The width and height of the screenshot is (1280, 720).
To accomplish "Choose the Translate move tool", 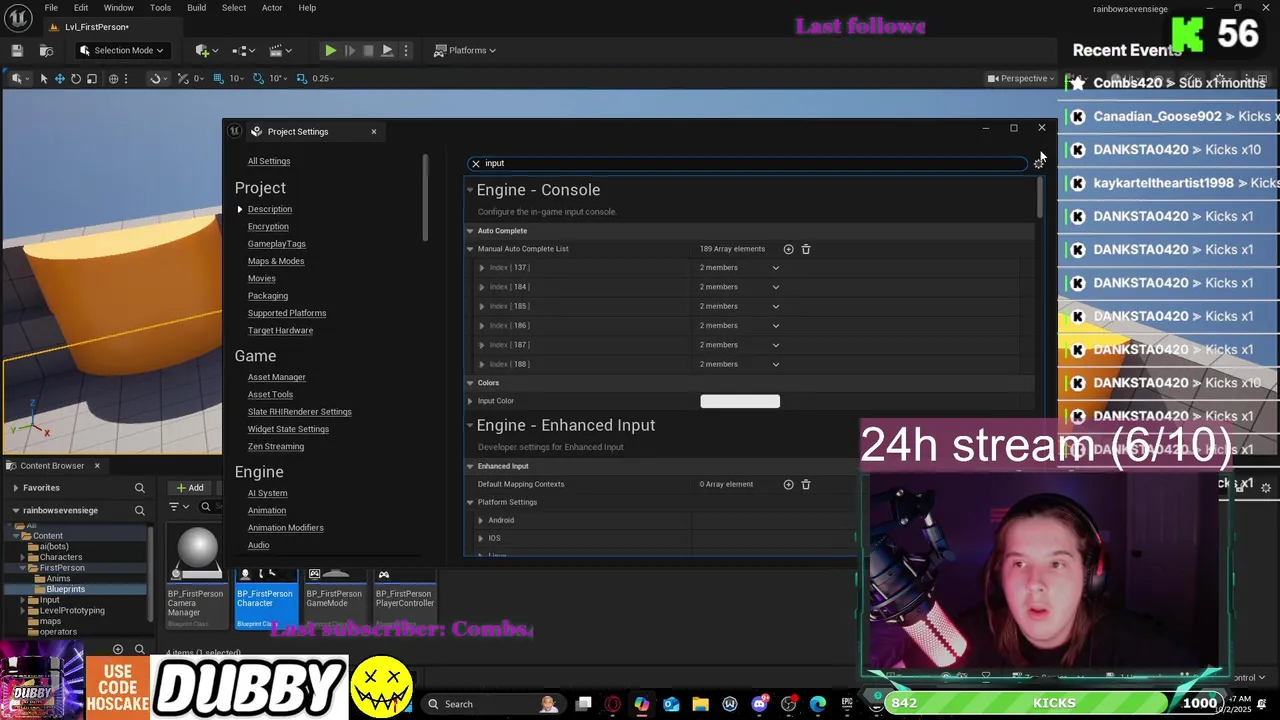I will pyautogui.click(x=60, y=78).
